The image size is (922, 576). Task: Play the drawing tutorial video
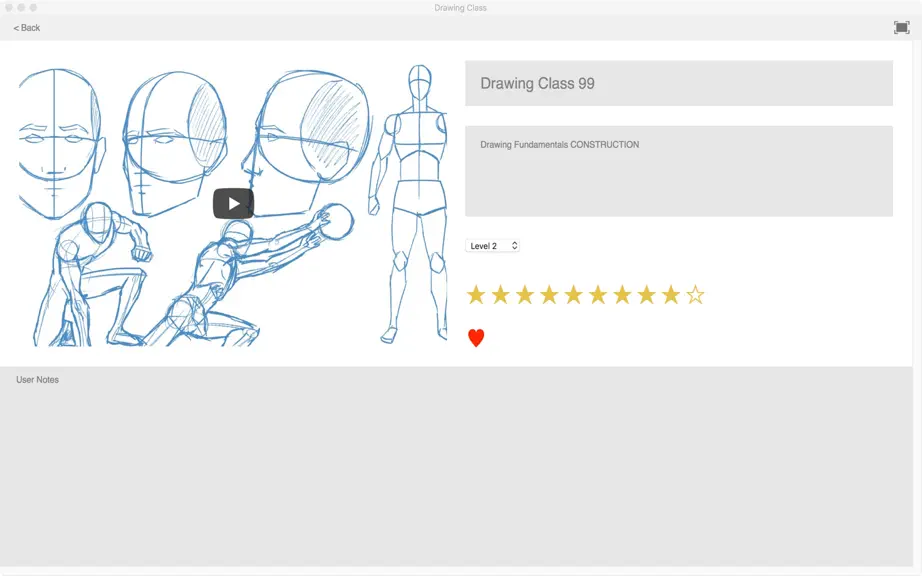pos(233,203)
